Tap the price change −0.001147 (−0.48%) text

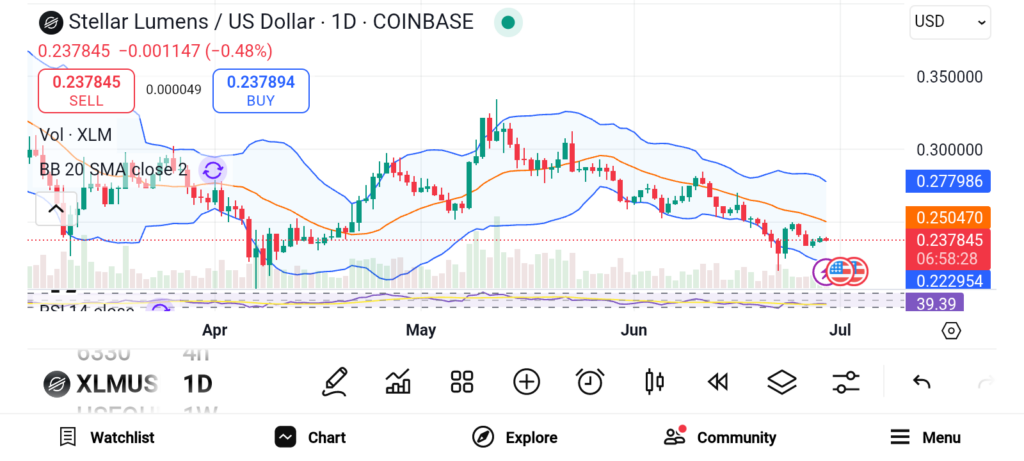point(196,51)
